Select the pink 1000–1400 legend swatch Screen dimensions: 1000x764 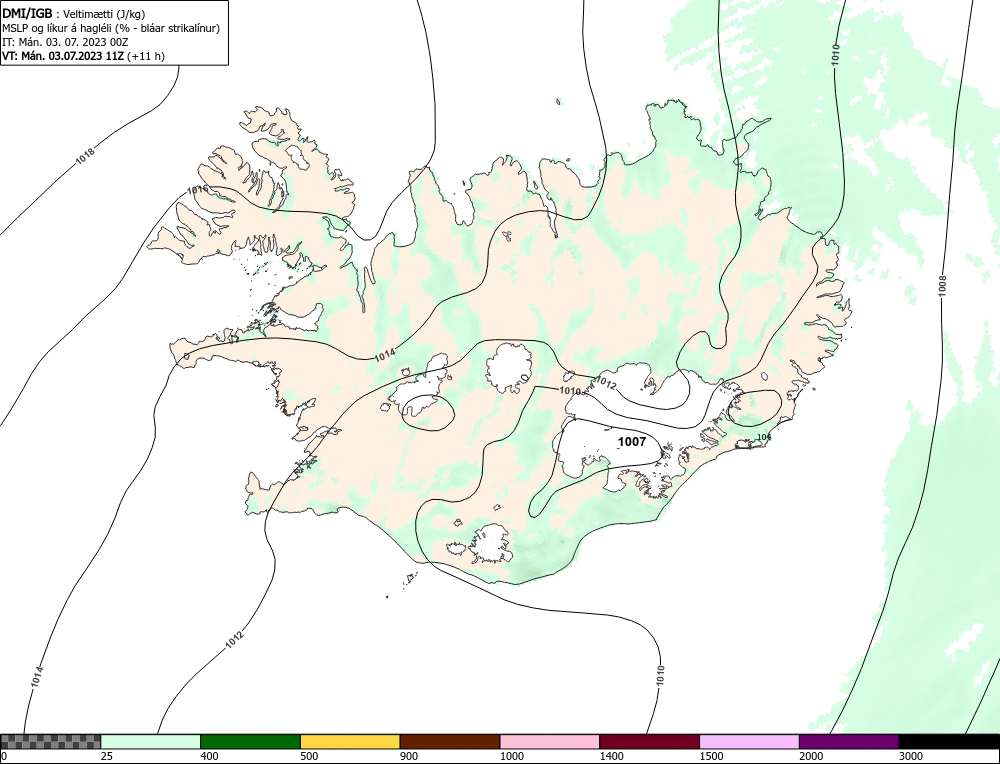(x=550, y=741)
